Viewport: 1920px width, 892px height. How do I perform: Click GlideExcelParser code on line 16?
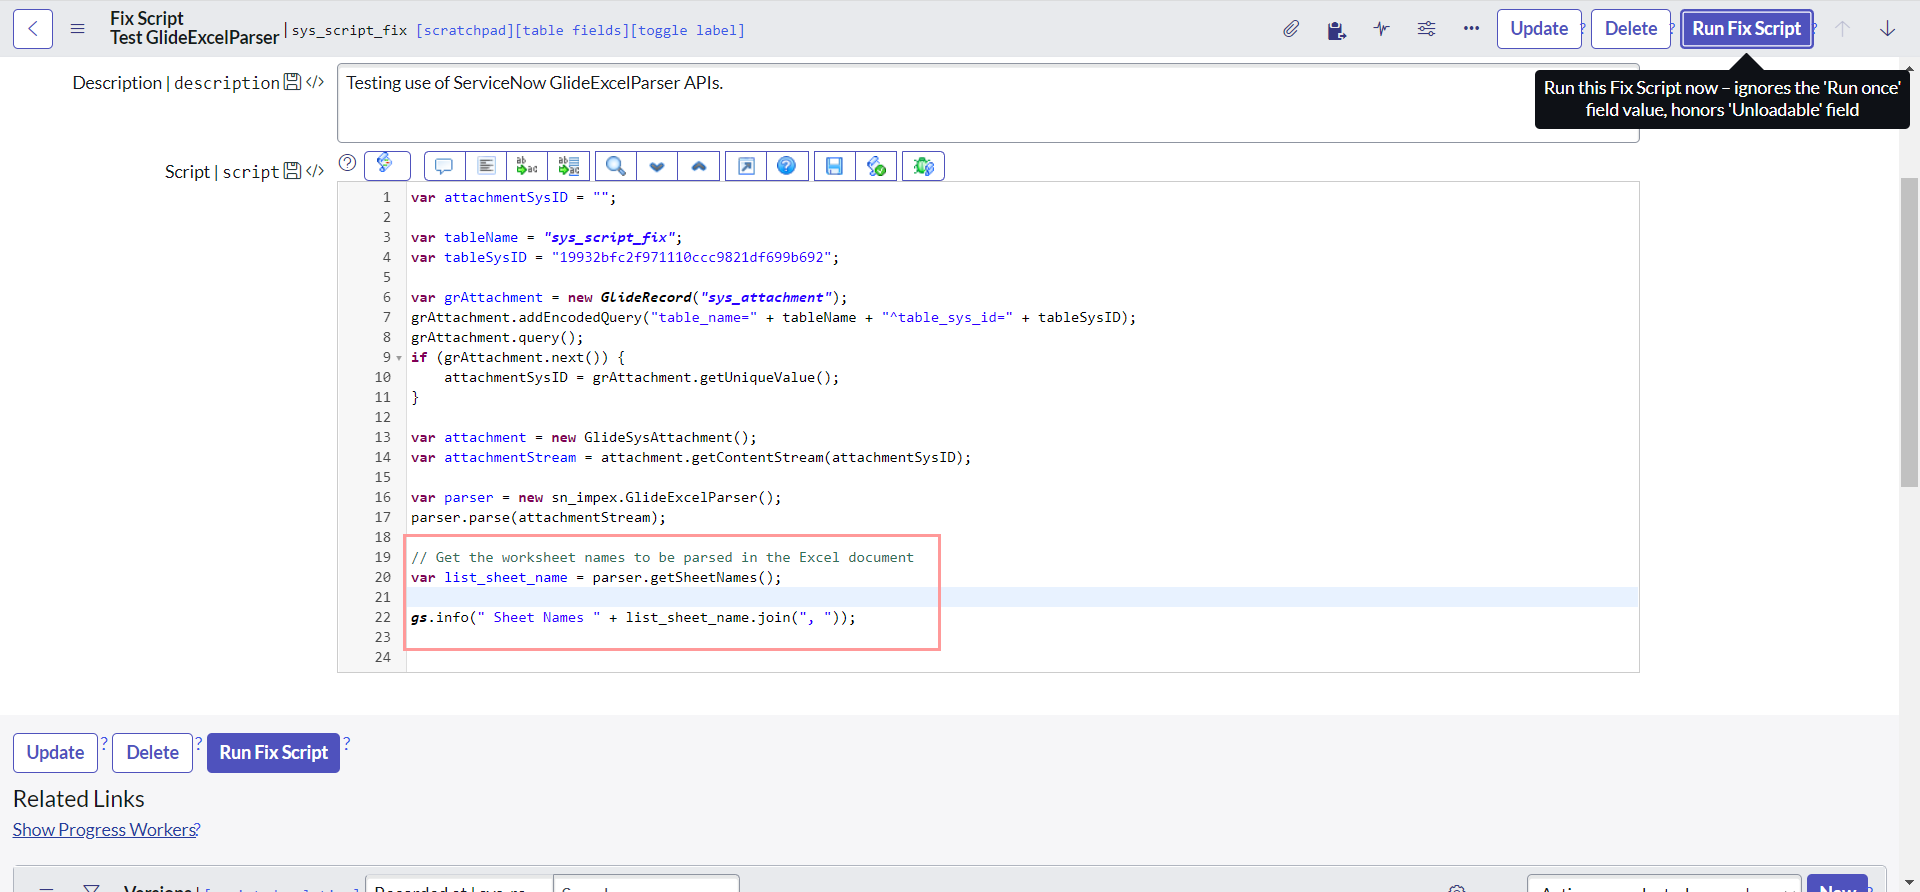pos(596,498)
